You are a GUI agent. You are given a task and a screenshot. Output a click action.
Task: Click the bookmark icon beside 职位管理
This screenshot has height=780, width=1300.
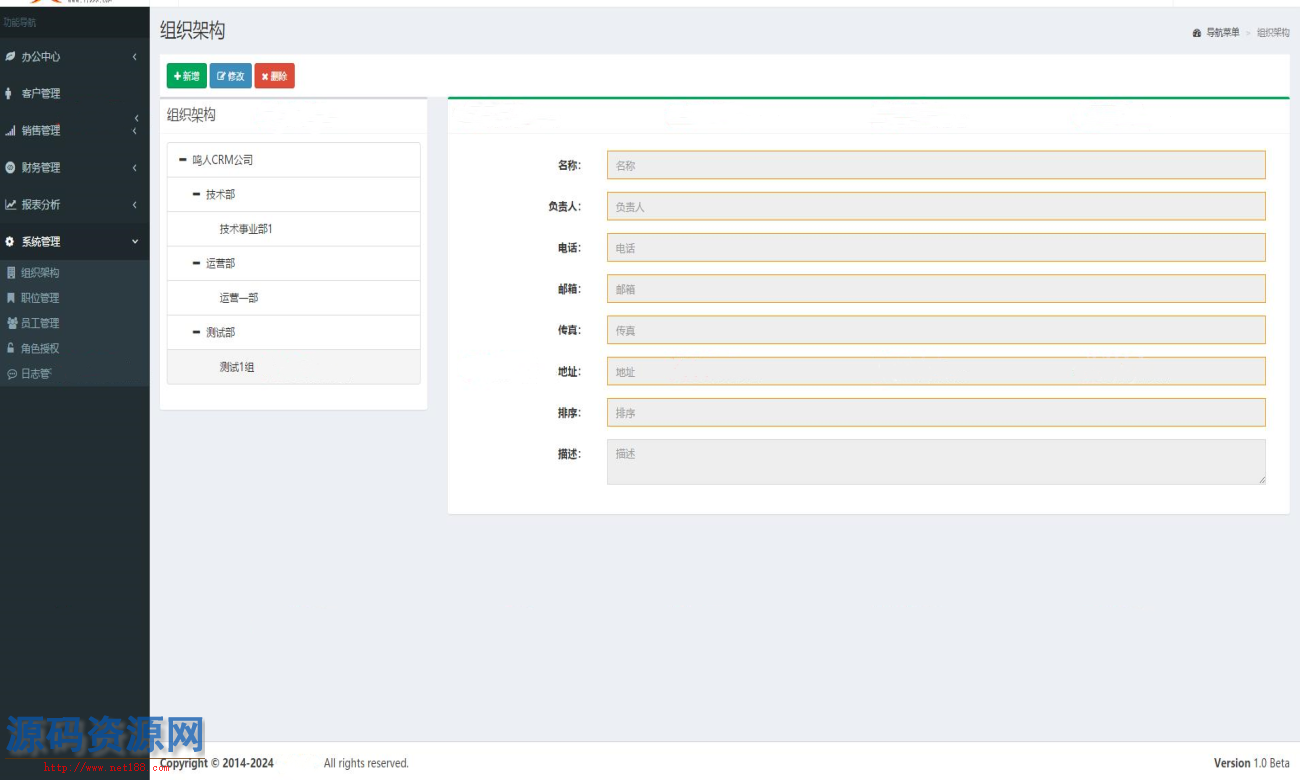(x=11, y=298)
